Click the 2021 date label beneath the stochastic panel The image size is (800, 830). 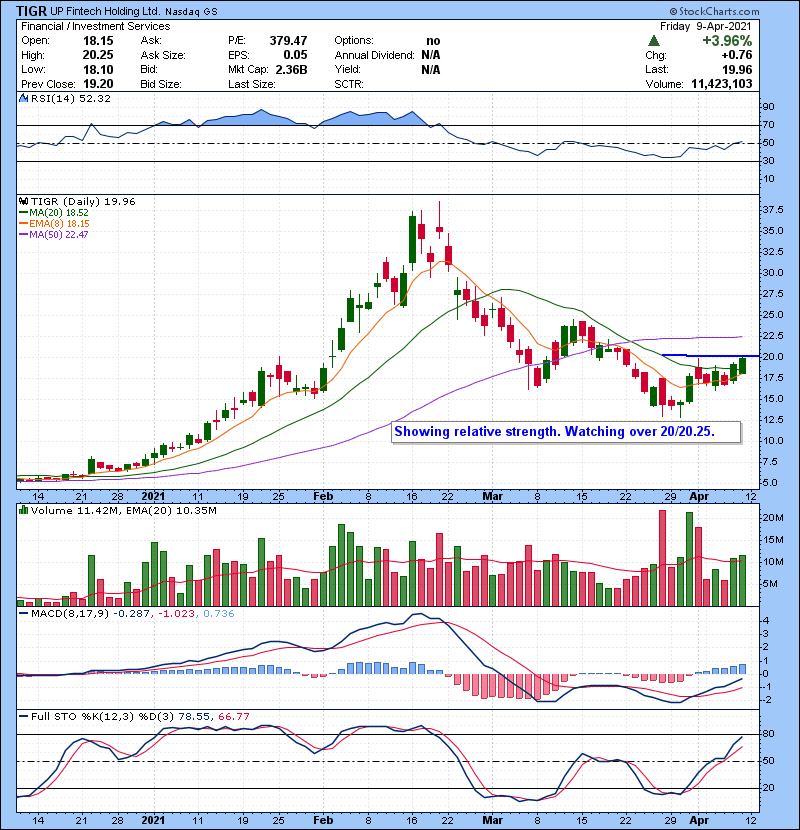[153, 820]
